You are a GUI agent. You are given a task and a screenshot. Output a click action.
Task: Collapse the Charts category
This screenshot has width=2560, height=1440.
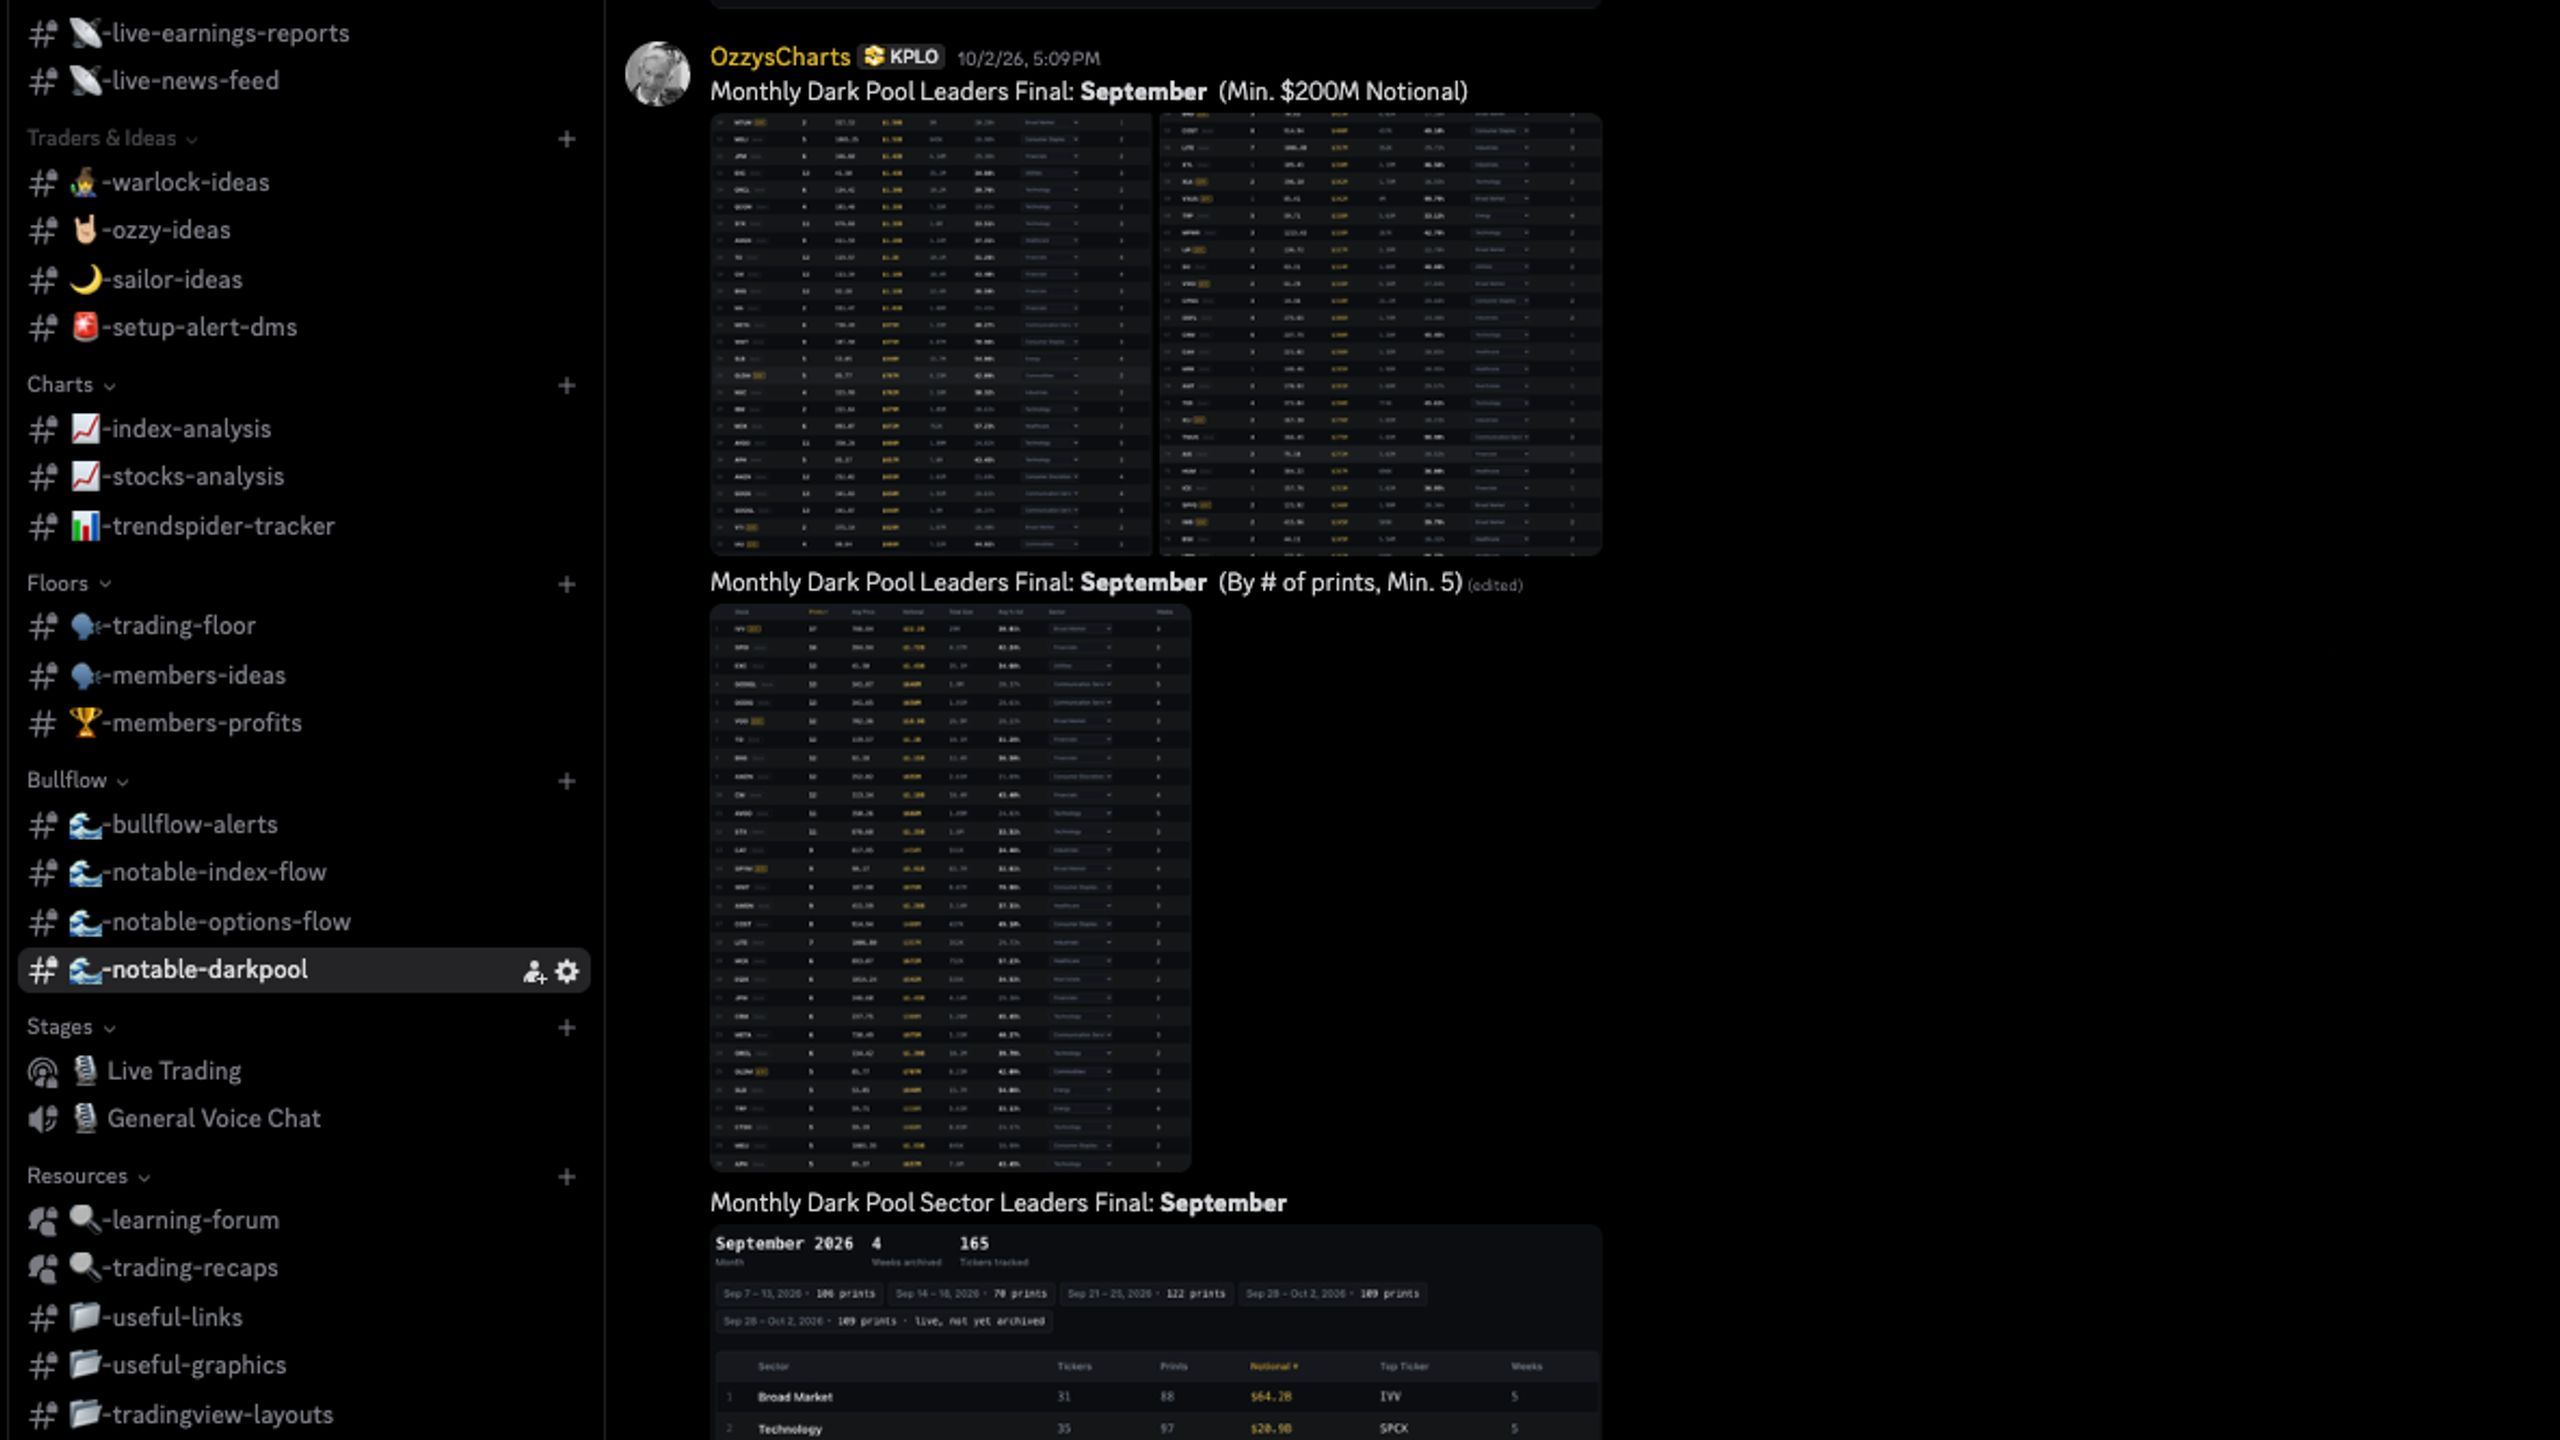click(70, 385)
